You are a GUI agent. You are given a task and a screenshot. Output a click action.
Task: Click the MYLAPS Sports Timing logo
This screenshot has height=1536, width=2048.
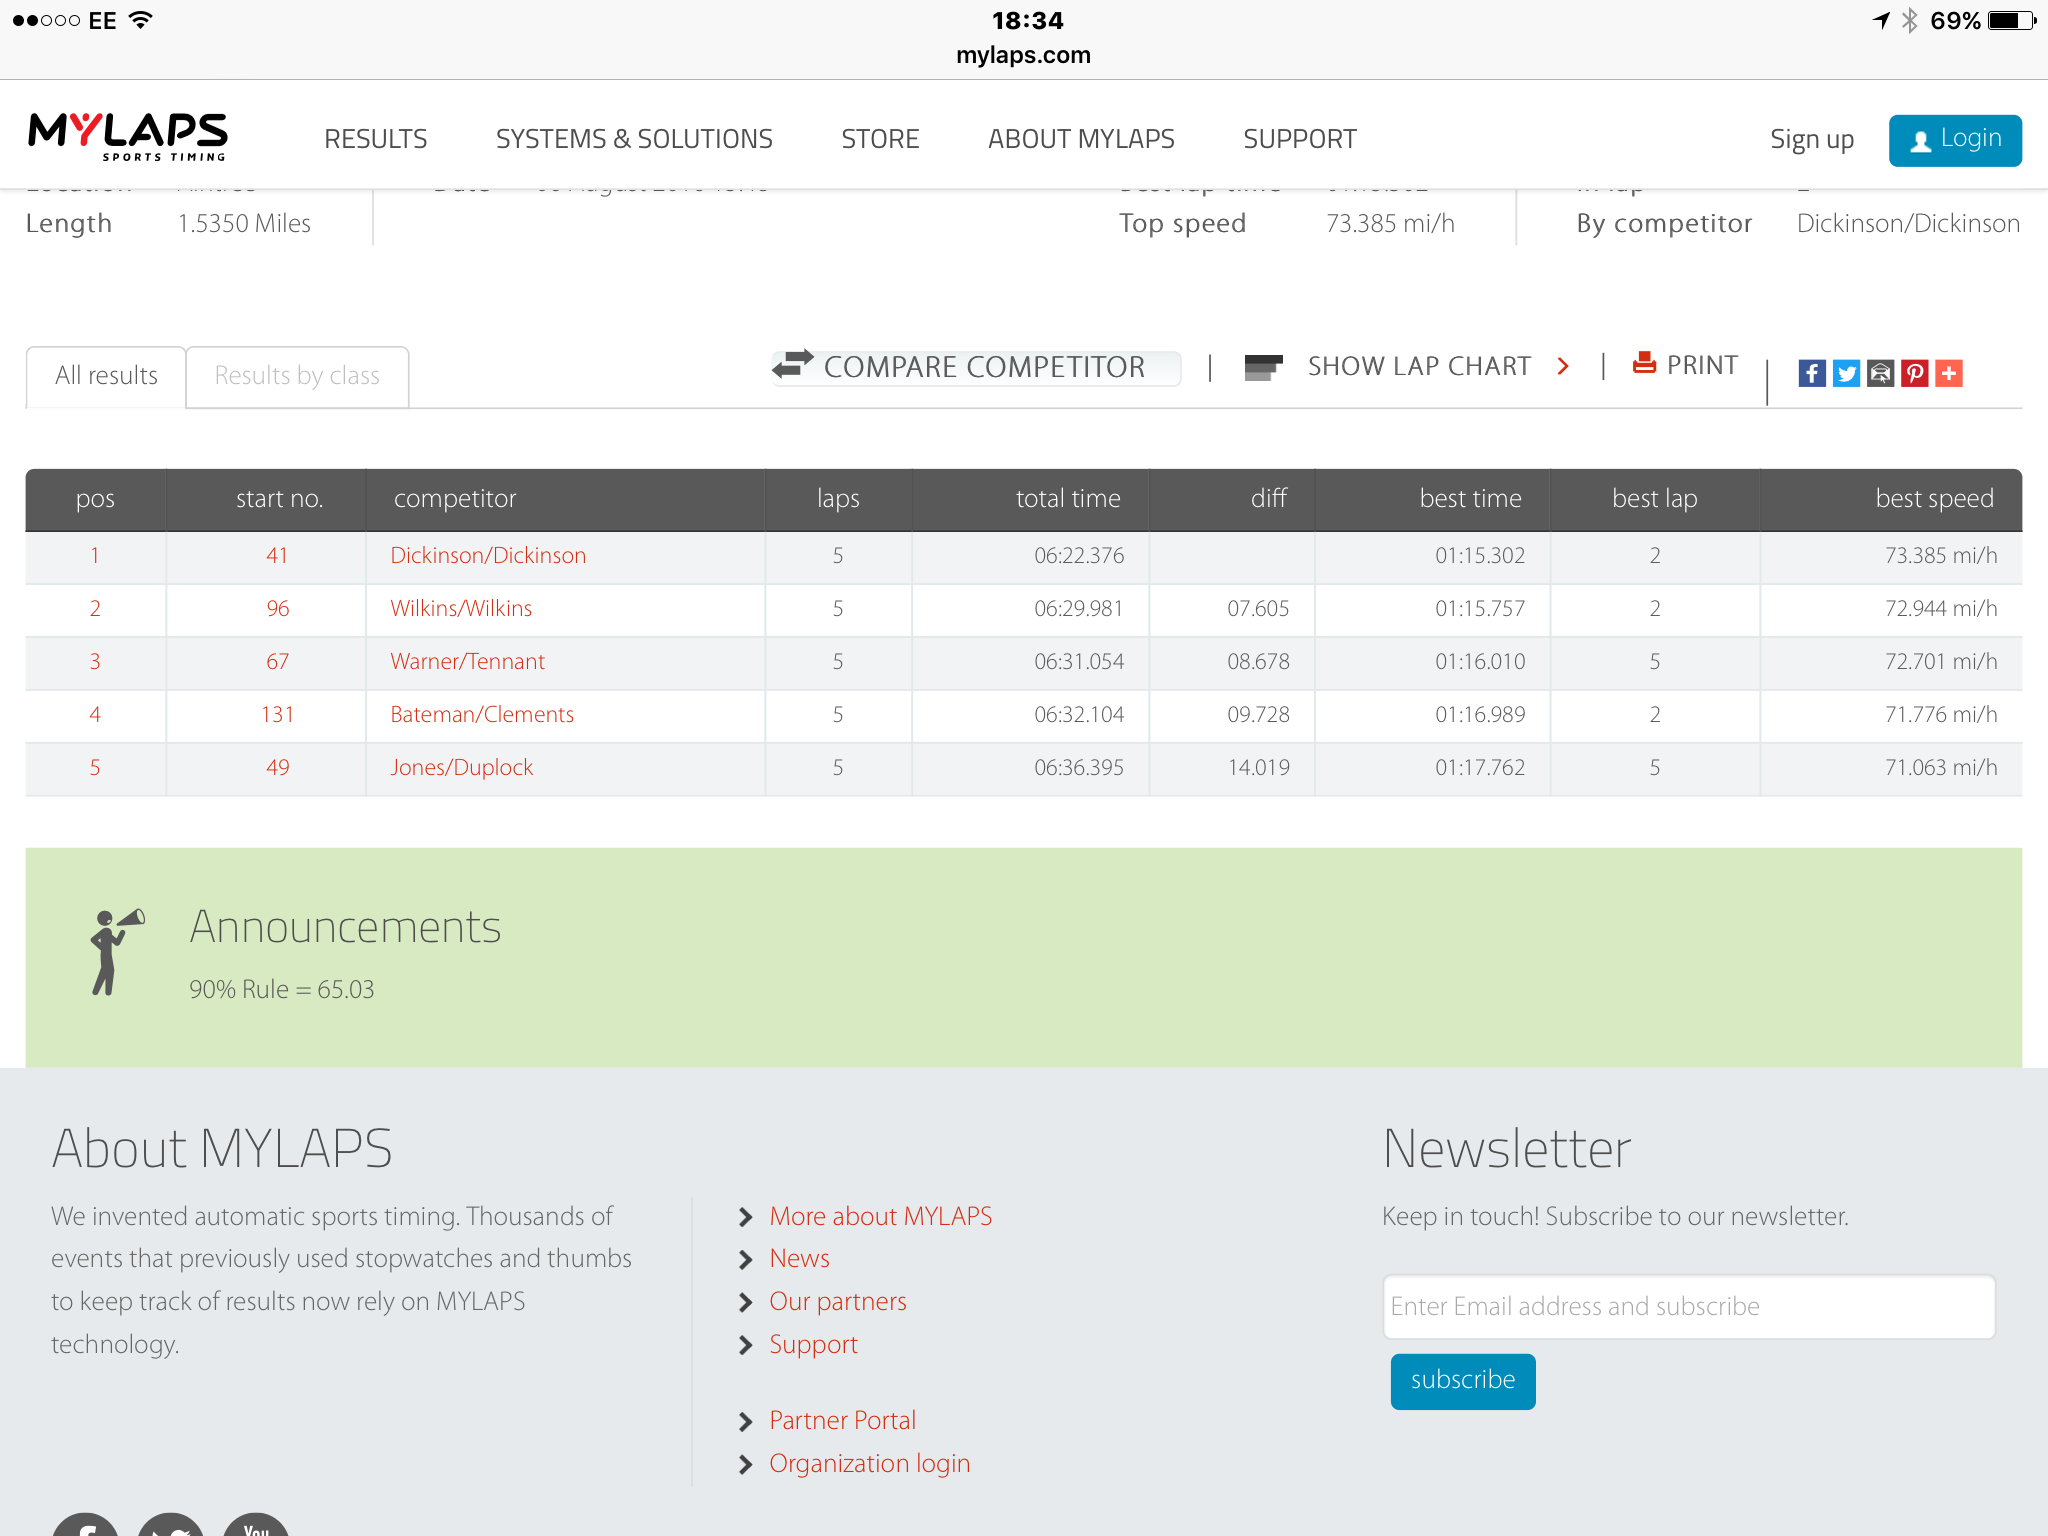point(128,136)
